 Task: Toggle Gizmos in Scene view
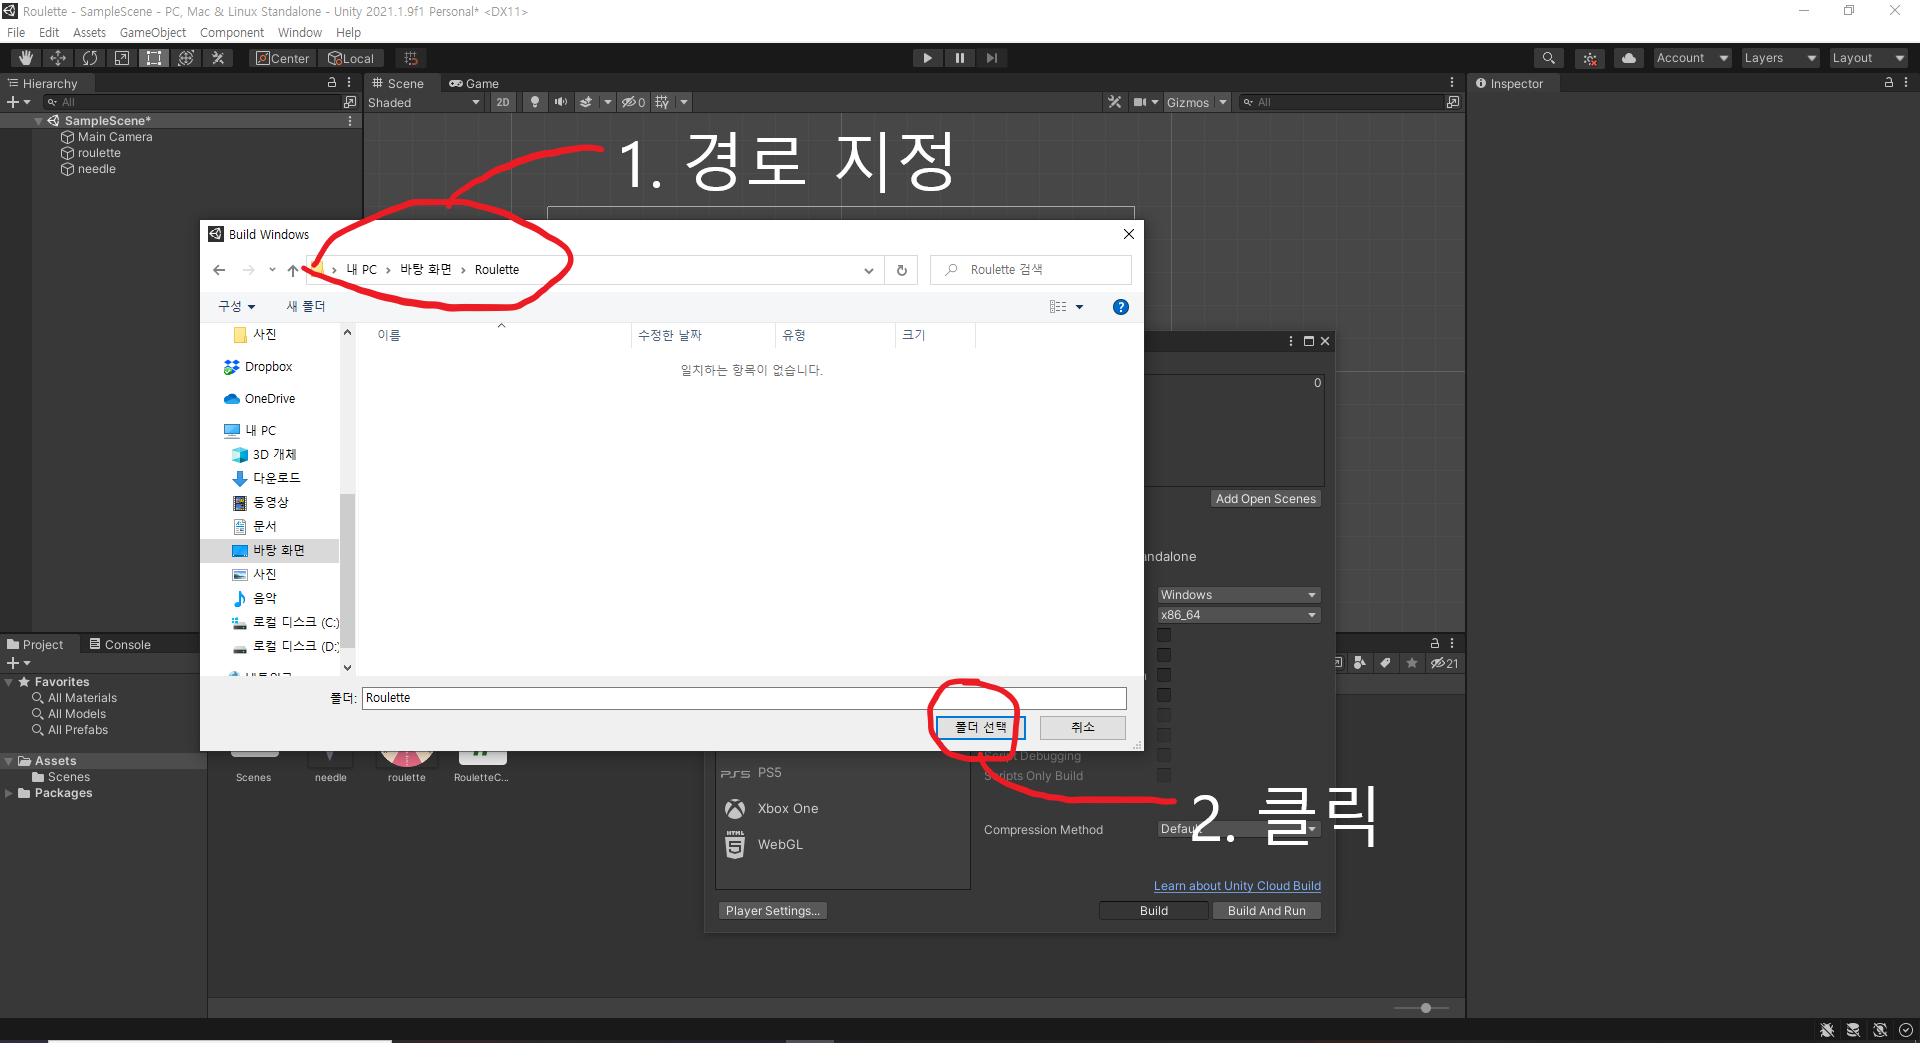pyautogui.click(x=1188, y=102)
